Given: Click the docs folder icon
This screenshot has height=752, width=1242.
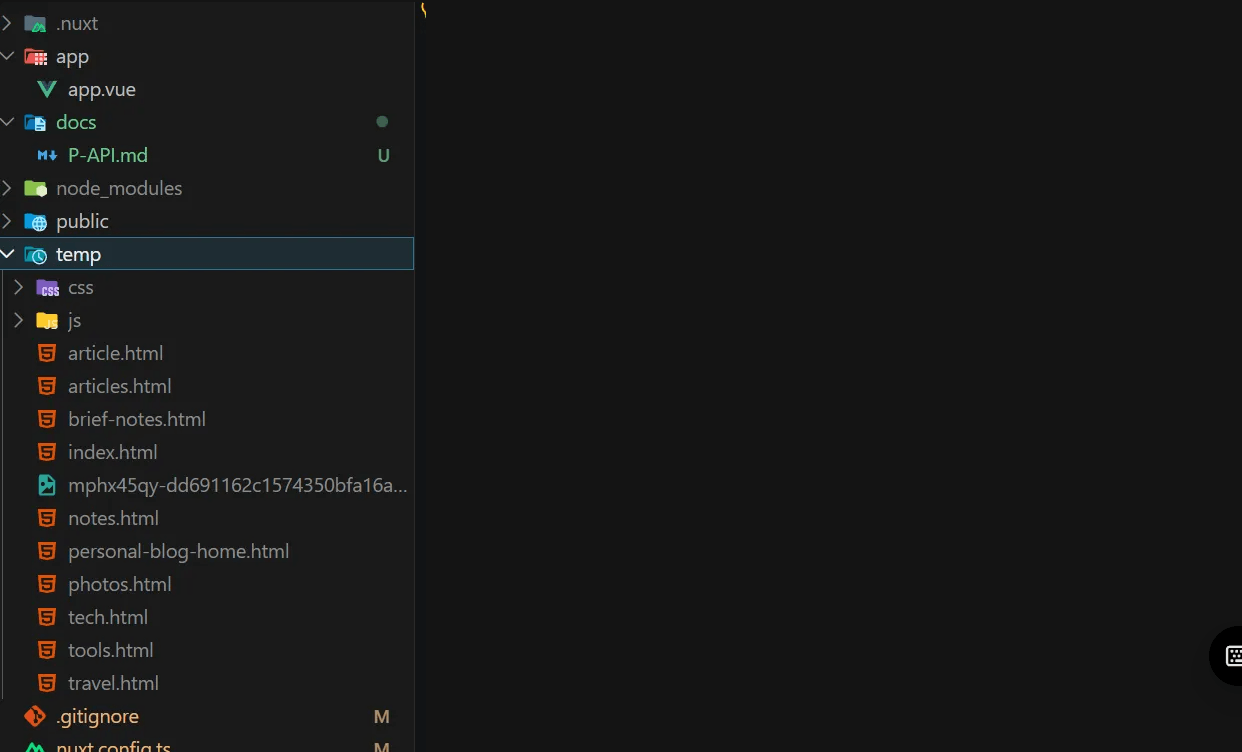Looking at the screenshot, I should click(36, 122).
